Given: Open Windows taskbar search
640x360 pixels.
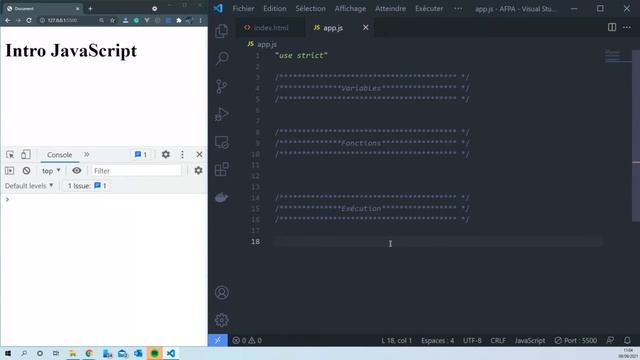Looking at the screenshot, I should coord(24,353).
